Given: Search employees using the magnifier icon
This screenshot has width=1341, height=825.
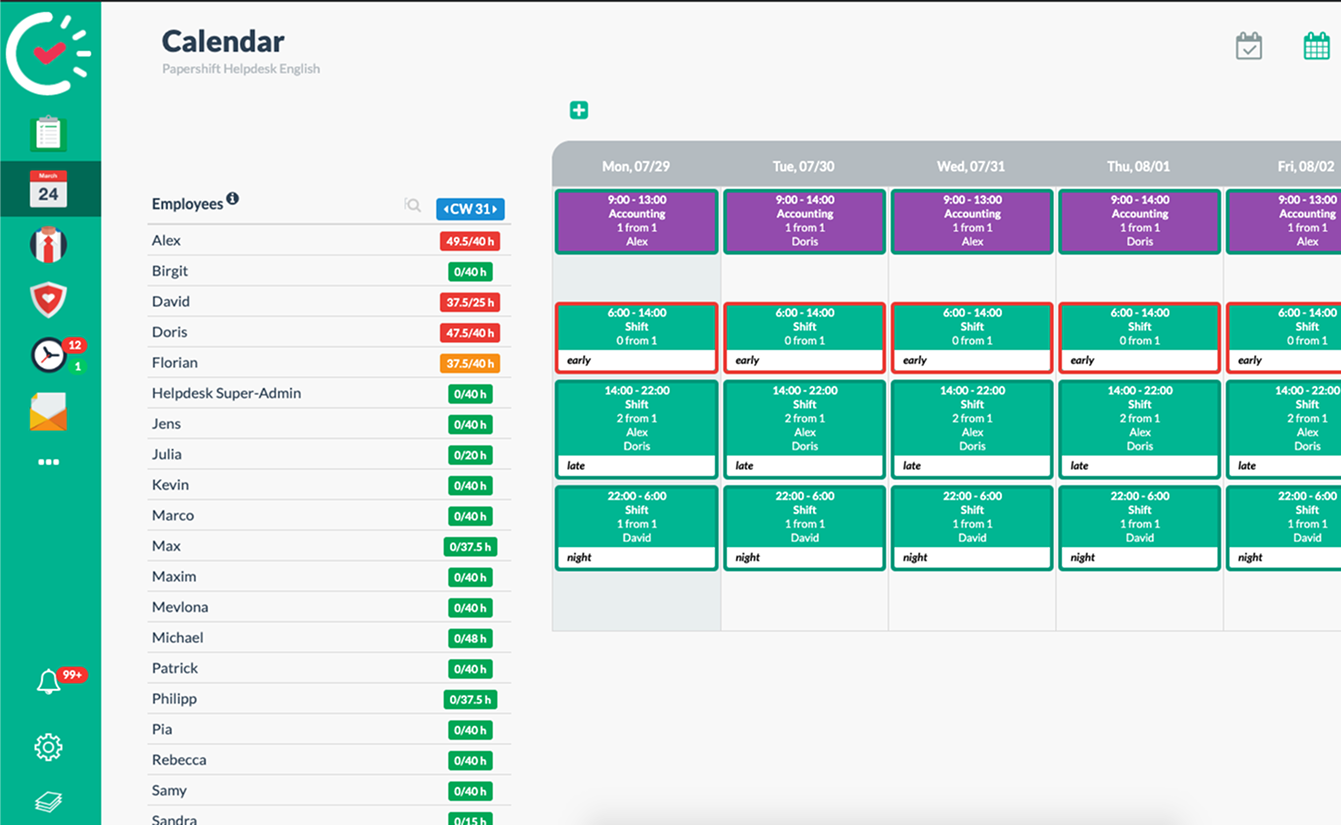Looking at the screenshot, I should (412, 205).
